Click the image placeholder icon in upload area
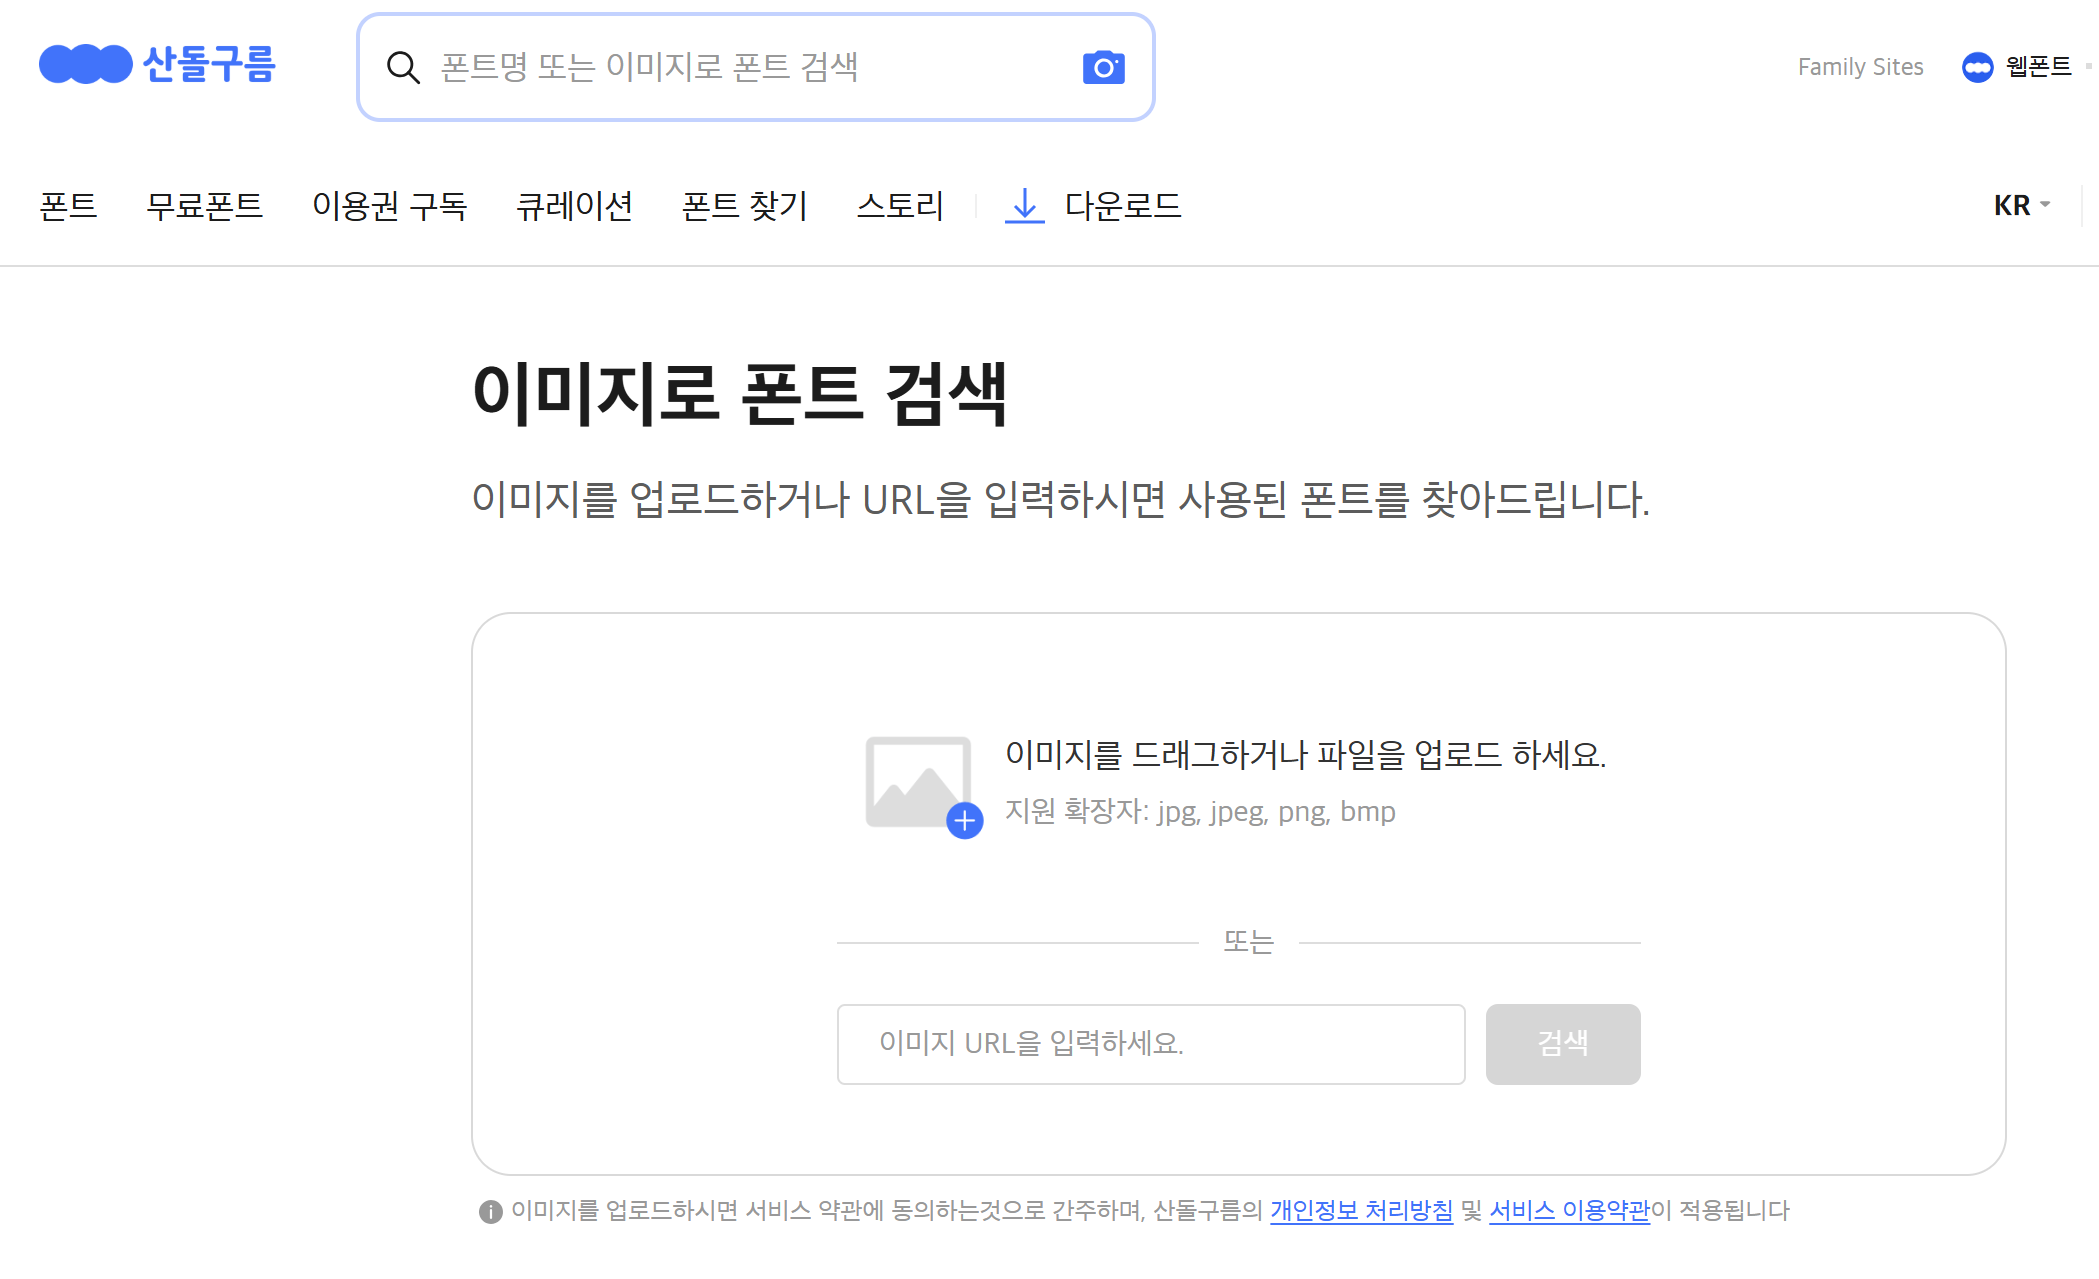The height and width of the screenshot is (1279, 2099). tap(918, 781)
